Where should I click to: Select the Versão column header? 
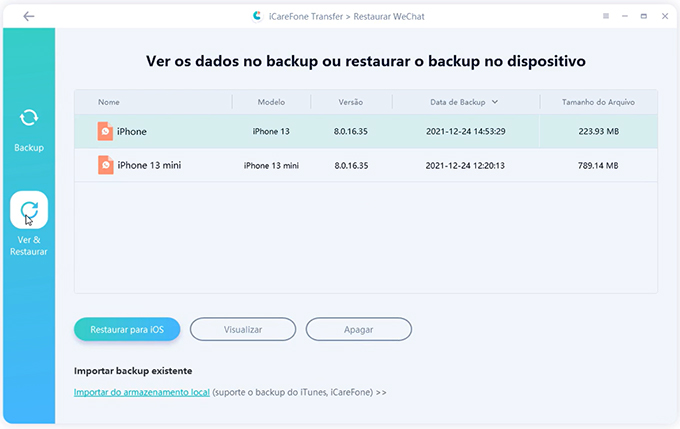tap(350, 102)
